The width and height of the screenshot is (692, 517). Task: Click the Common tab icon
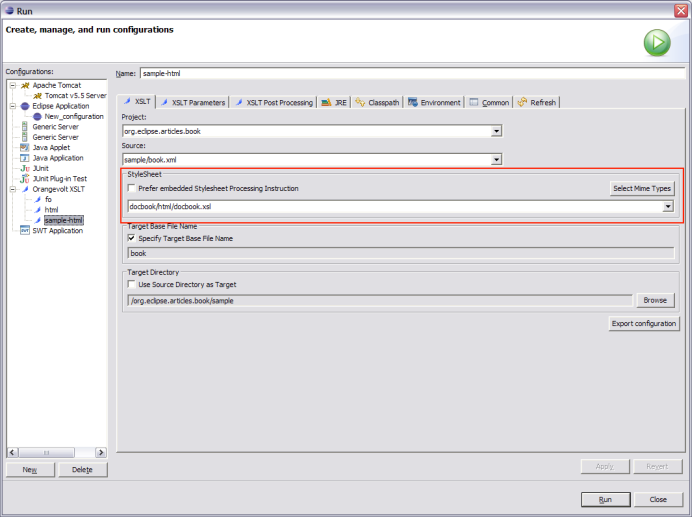click(x=474, y=102)
